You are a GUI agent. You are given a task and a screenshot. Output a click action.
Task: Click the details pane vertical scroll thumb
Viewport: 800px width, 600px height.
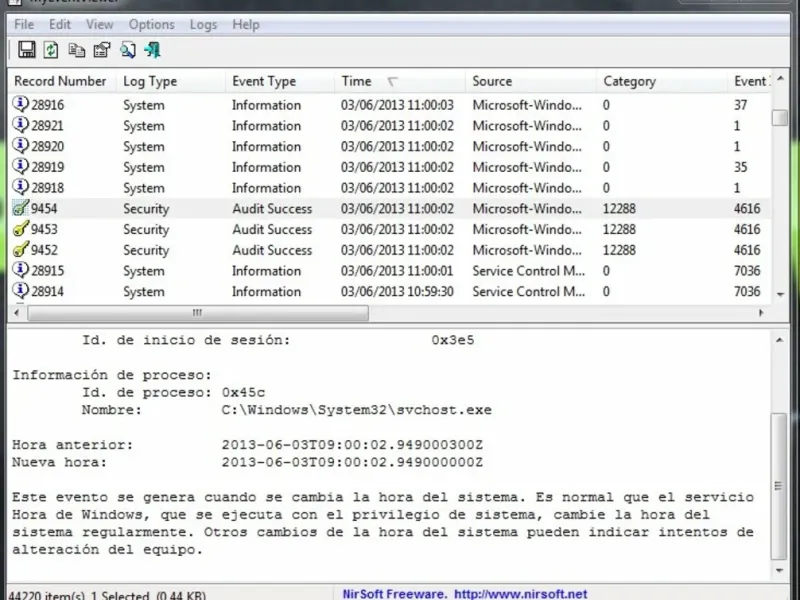(x=779, y=486)
